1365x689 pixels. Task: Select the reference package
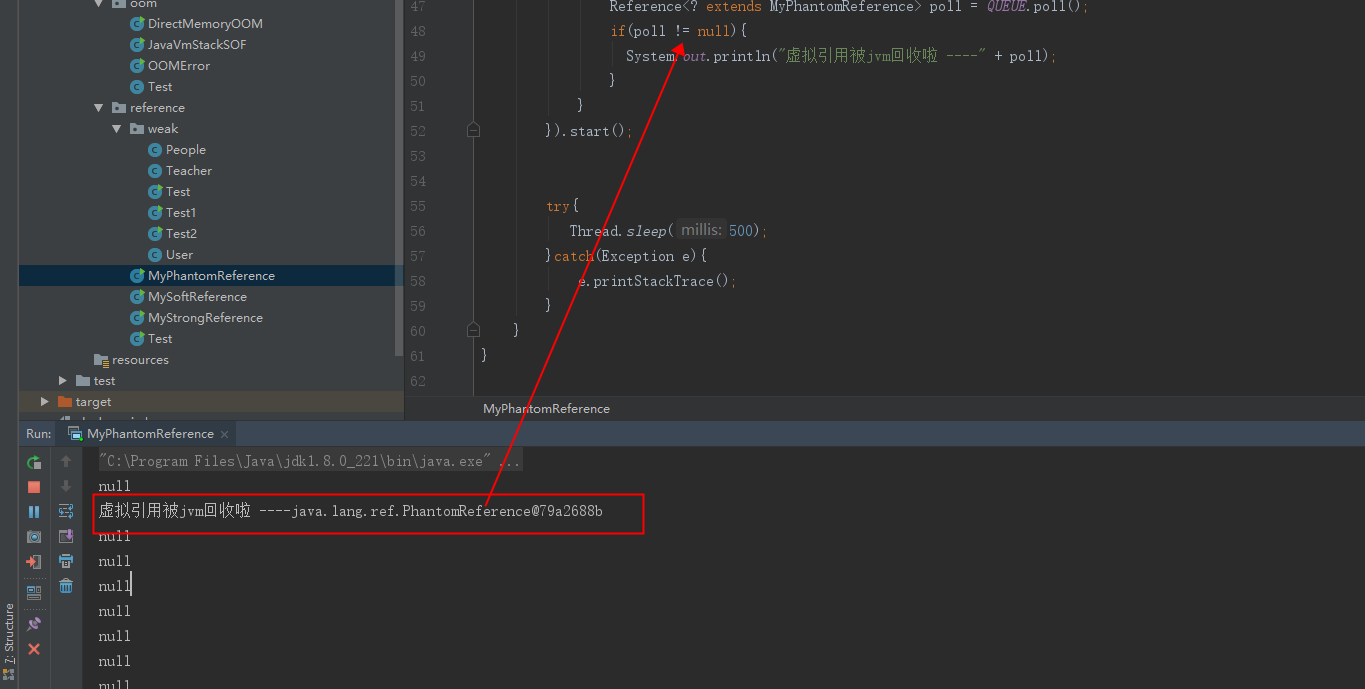pos(157,108)
